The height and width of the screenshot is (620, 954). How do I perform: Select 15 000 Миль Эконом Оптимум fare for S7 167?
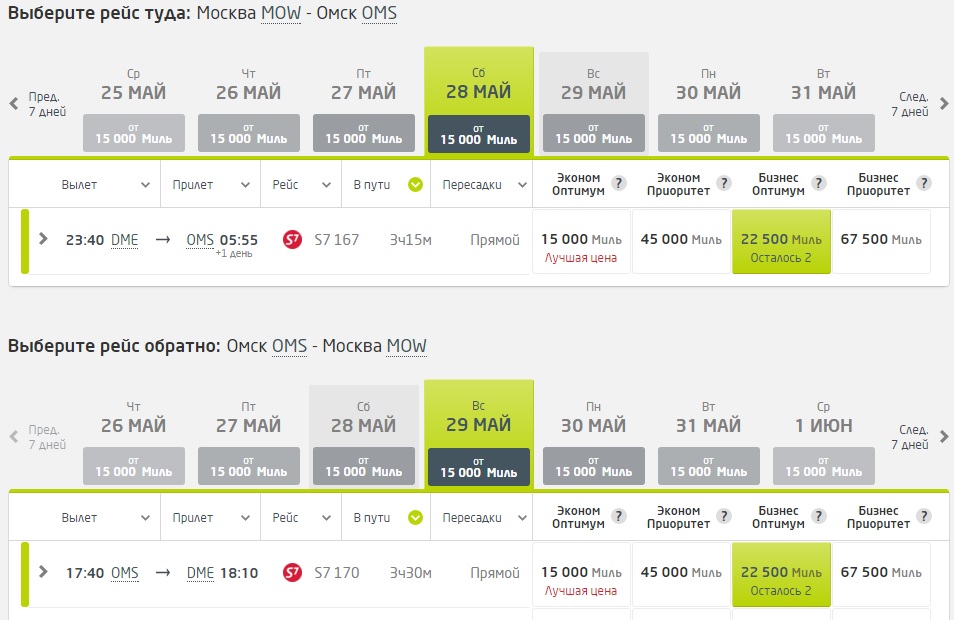(581, 242)
